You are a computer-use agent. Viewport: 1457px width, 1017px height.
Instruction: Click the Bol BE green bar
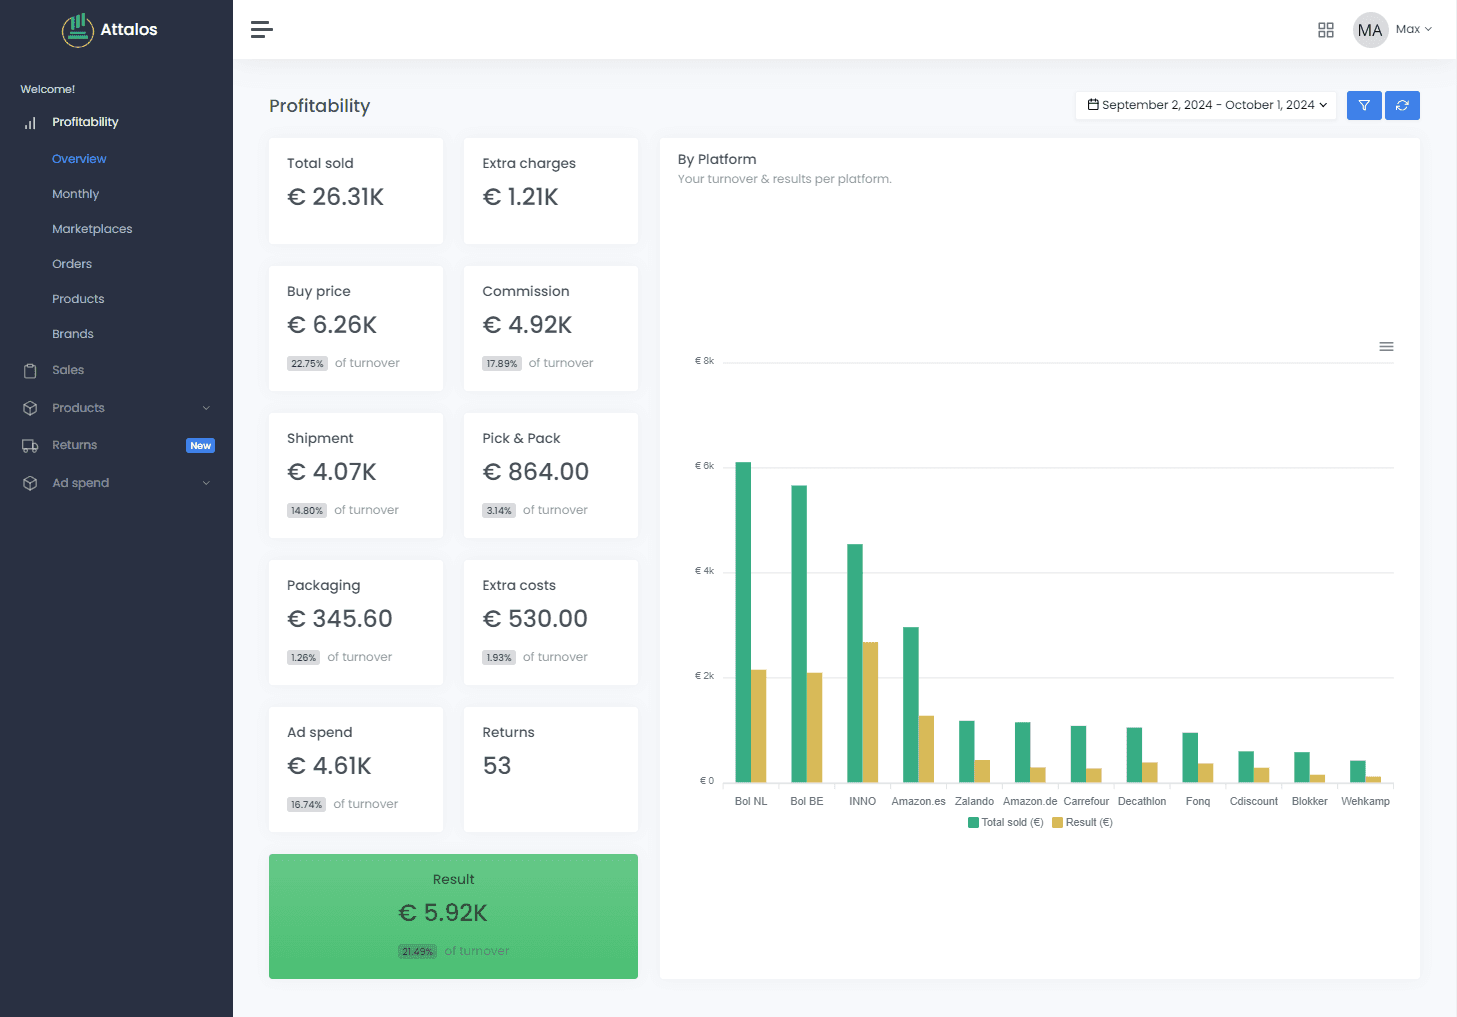[x=799, y=634]
